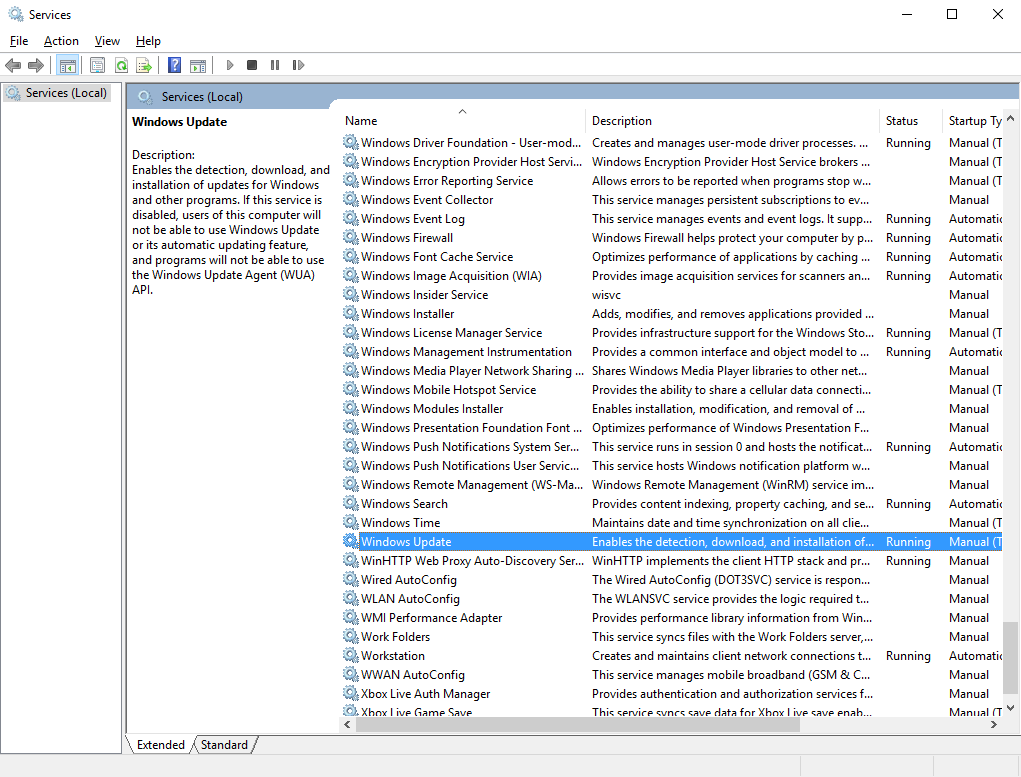Select WinHTTP Web Proxy Auto-Discovery Service

tap(671, 560)
